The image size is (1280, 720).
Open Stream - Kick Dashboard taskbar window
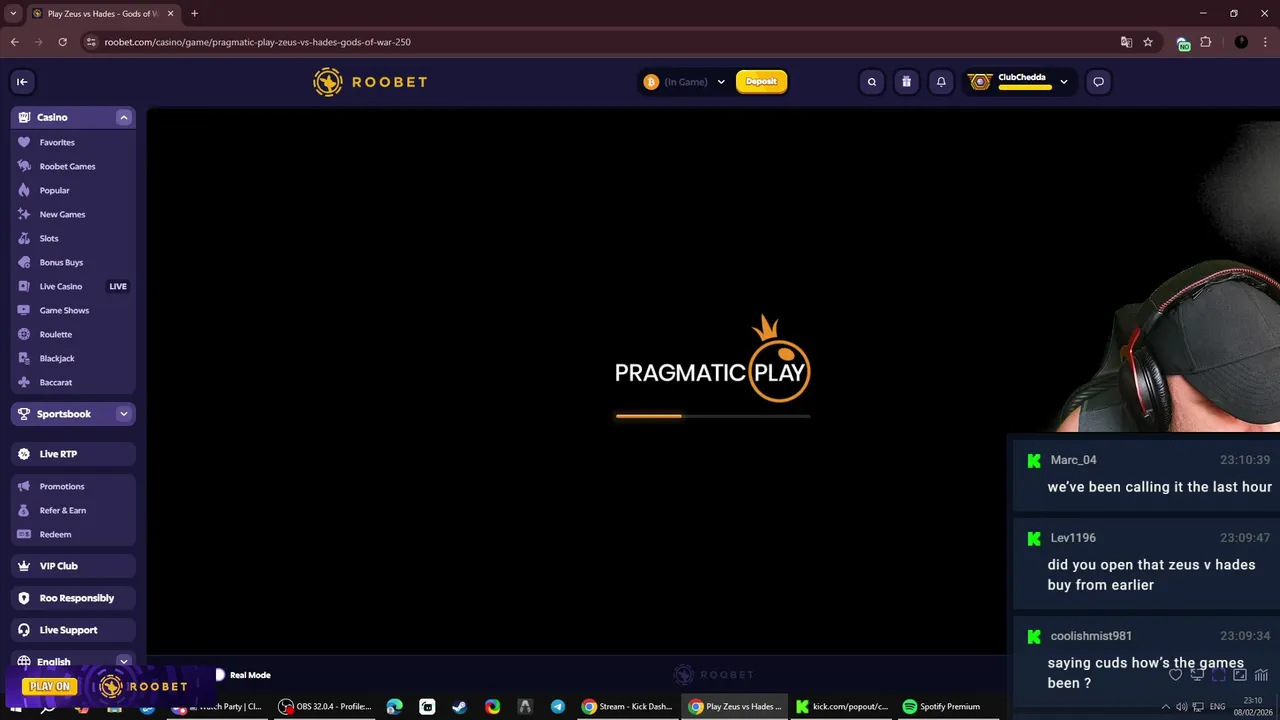628,706
